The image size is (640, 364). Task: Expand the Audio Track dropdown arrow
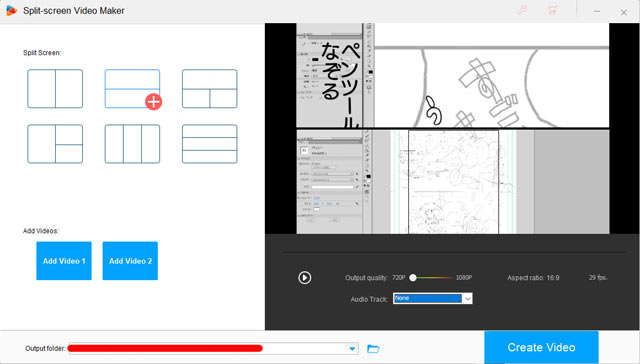click(468, 298)
